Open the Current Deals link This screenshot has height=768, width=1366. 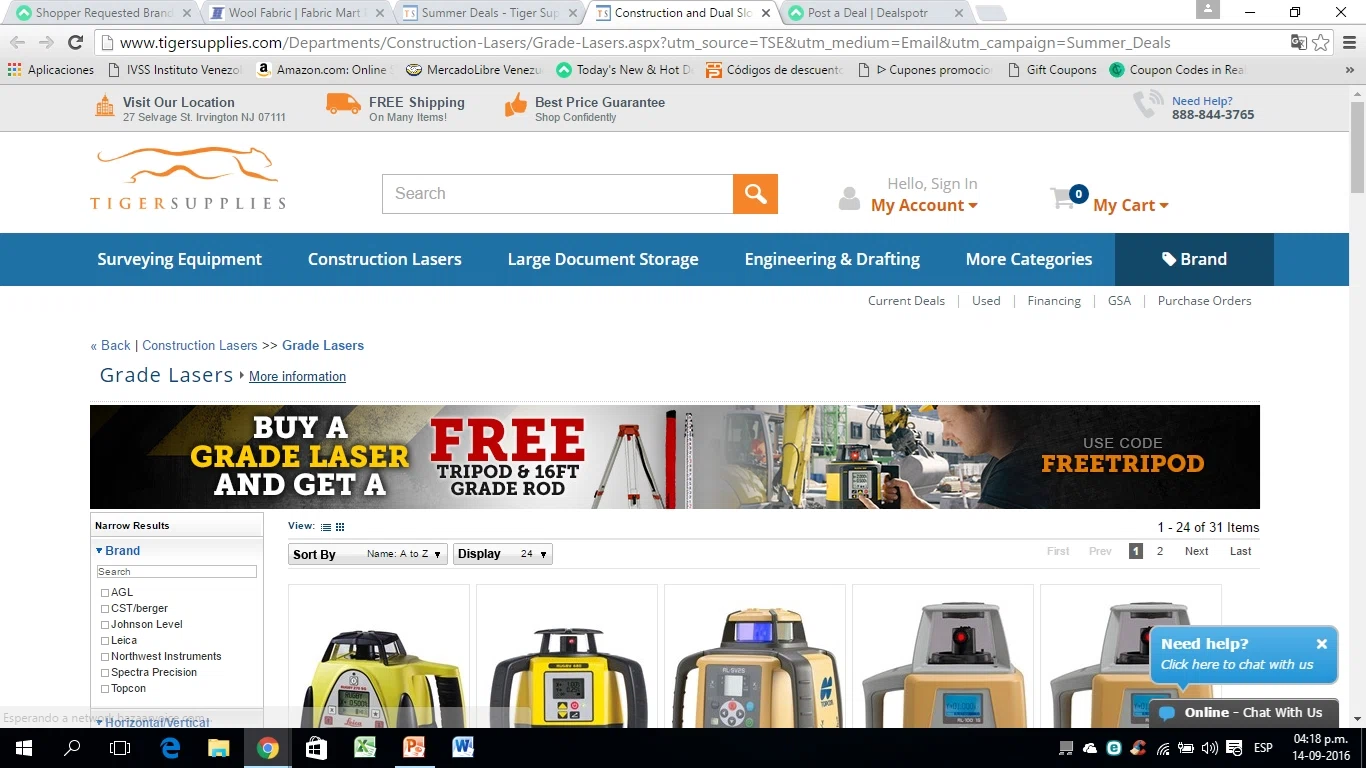click(906, 301)
